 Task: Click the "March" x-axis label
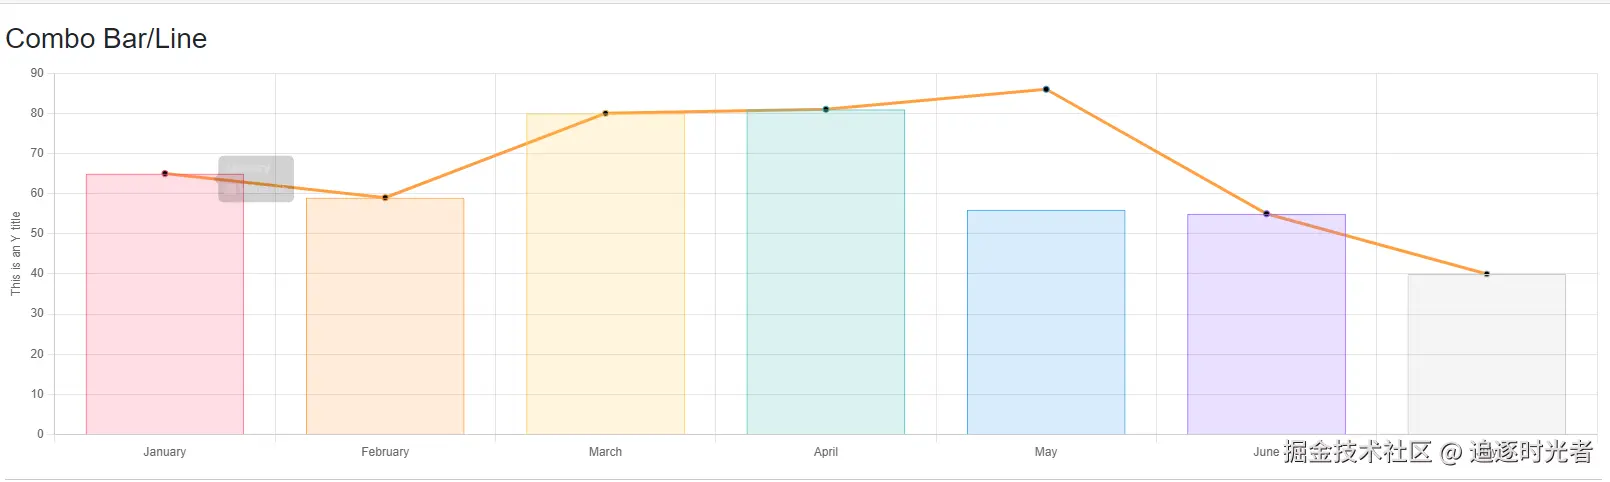click(x=605, y=452)
